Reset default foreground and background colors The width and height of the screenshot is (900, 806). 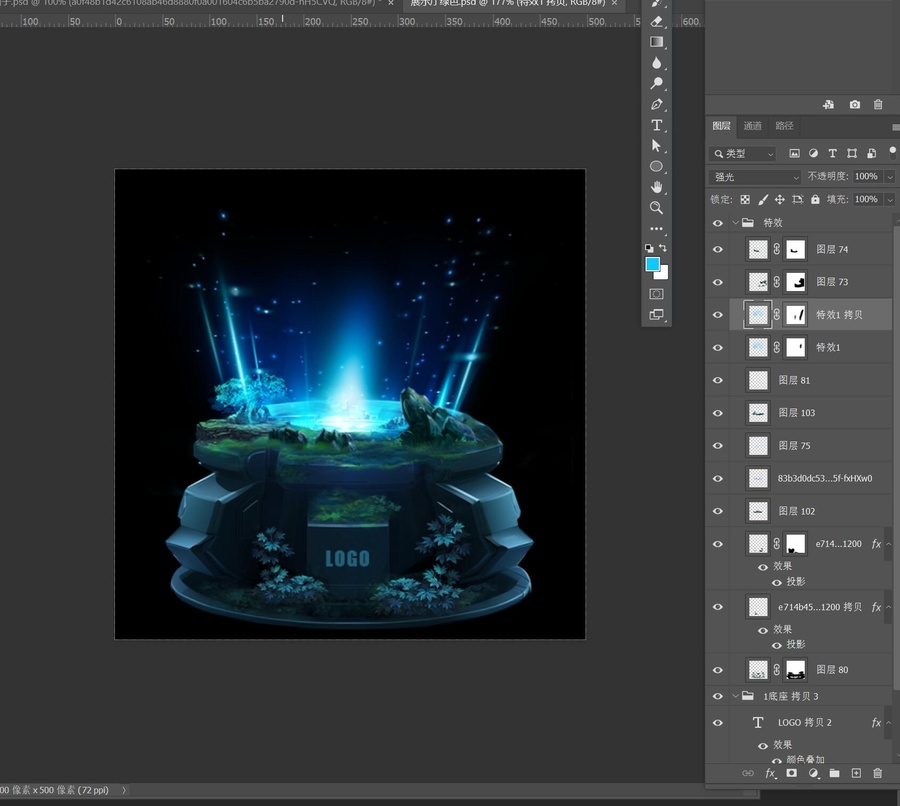pos(649,248)
